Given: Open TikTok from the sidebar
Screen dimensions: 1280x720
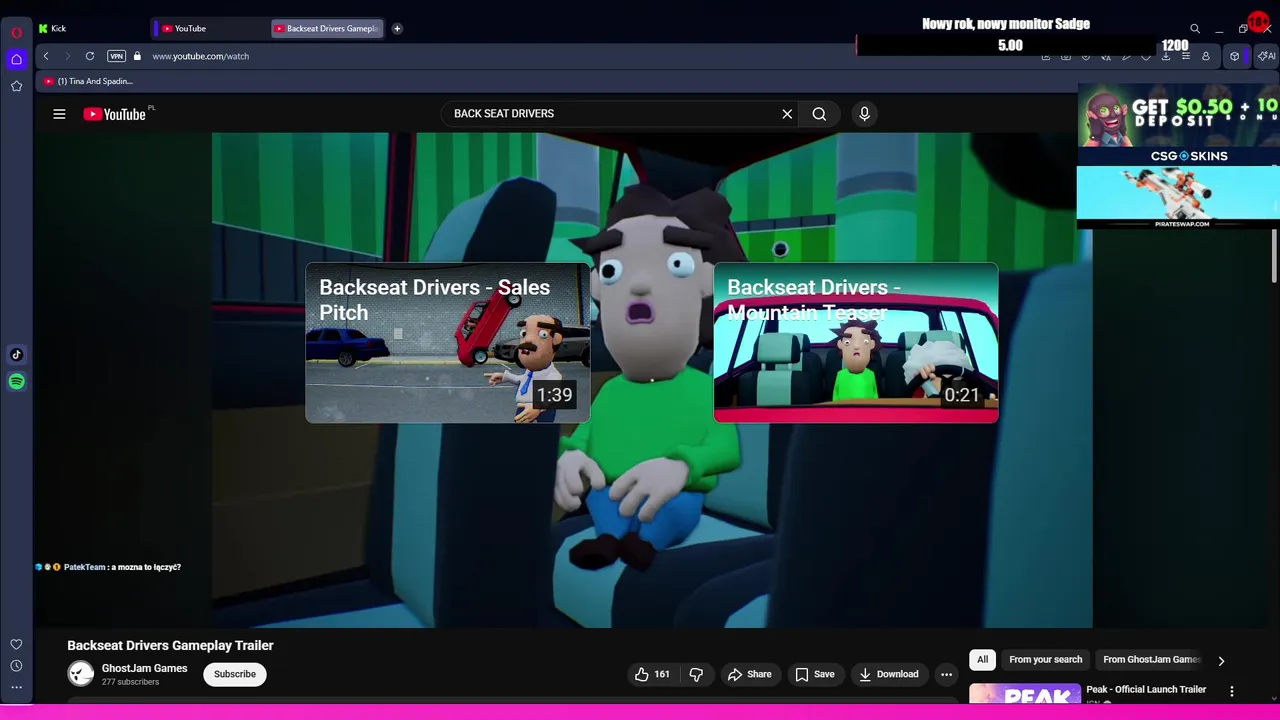Looking at the screenshot, I should pos(16,354).
